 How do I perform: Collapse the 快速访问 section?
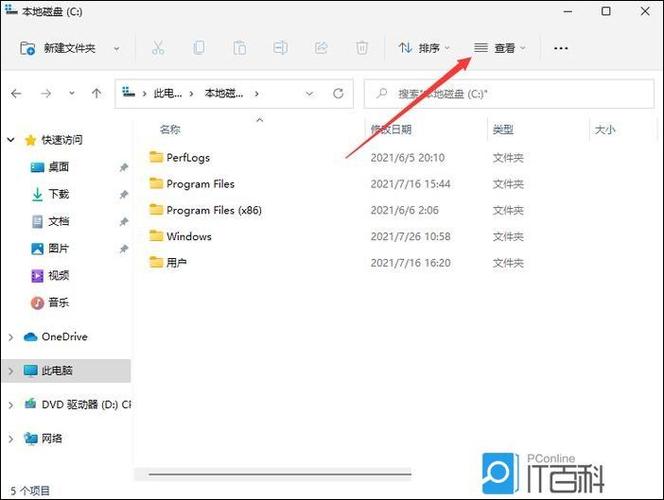pyautogui.click(x=11, y=140)
